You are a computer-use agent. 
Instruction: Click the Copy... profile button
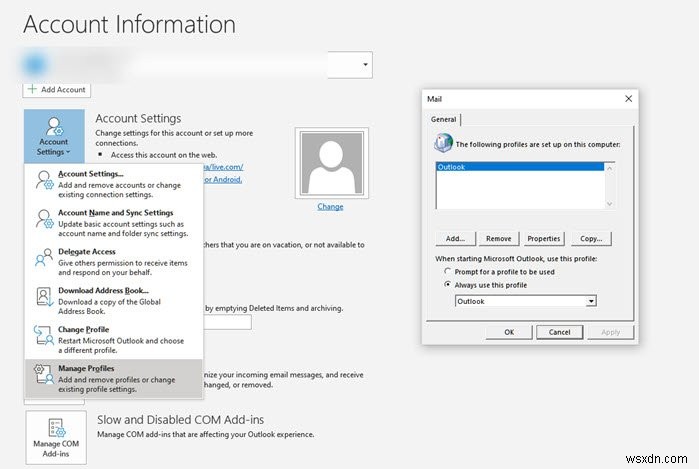[591, 239]
